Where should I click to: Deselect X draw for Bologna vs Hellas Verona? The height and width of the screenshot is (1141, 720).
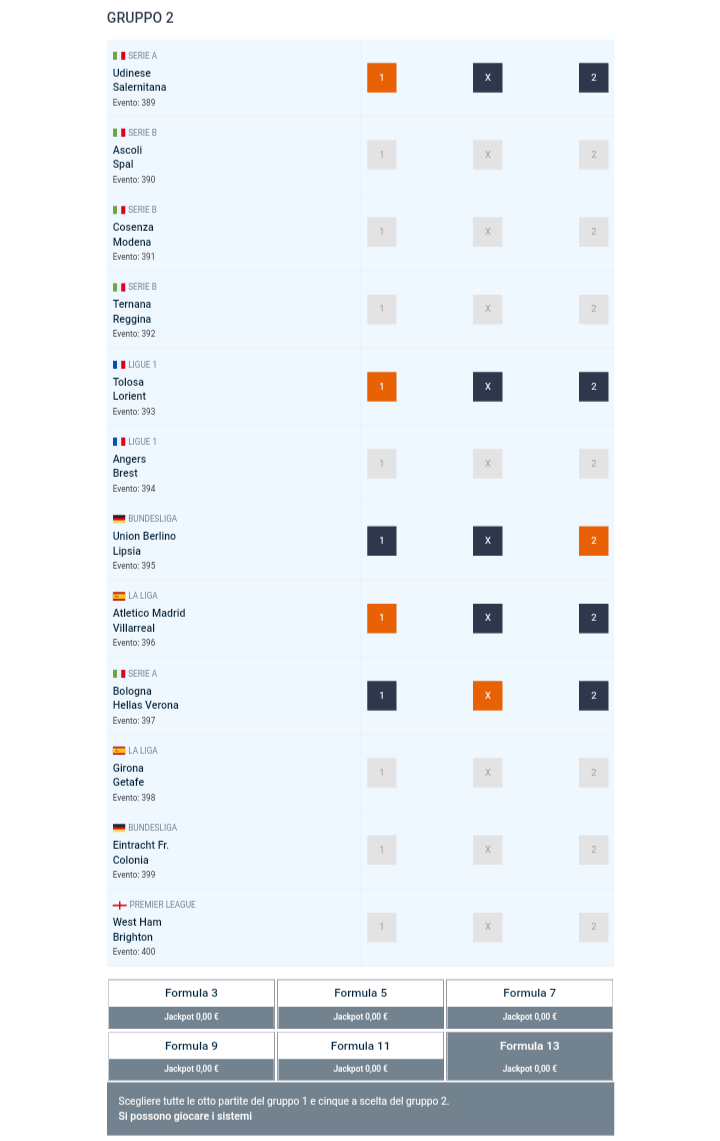488,696
